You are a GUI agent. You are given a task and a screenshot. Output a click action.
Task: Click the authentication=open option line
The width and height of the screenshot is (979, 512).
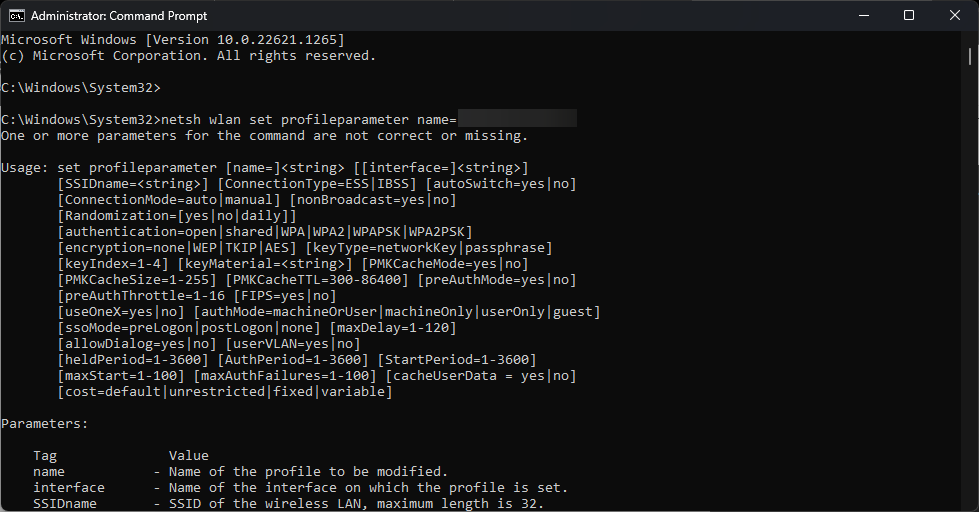265,232
